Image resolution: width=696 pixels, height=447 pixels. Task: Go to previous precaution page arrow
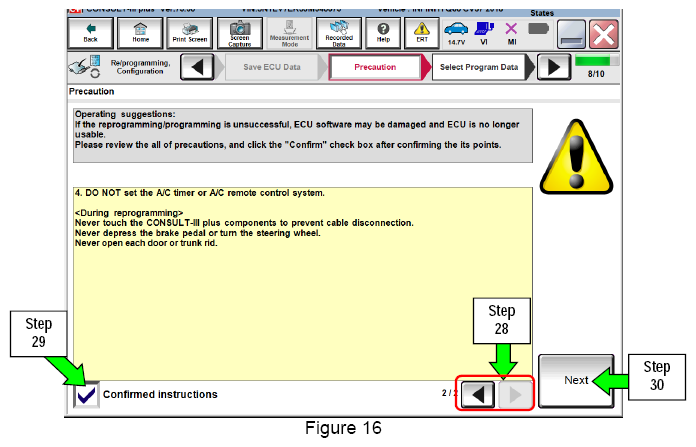478,394
